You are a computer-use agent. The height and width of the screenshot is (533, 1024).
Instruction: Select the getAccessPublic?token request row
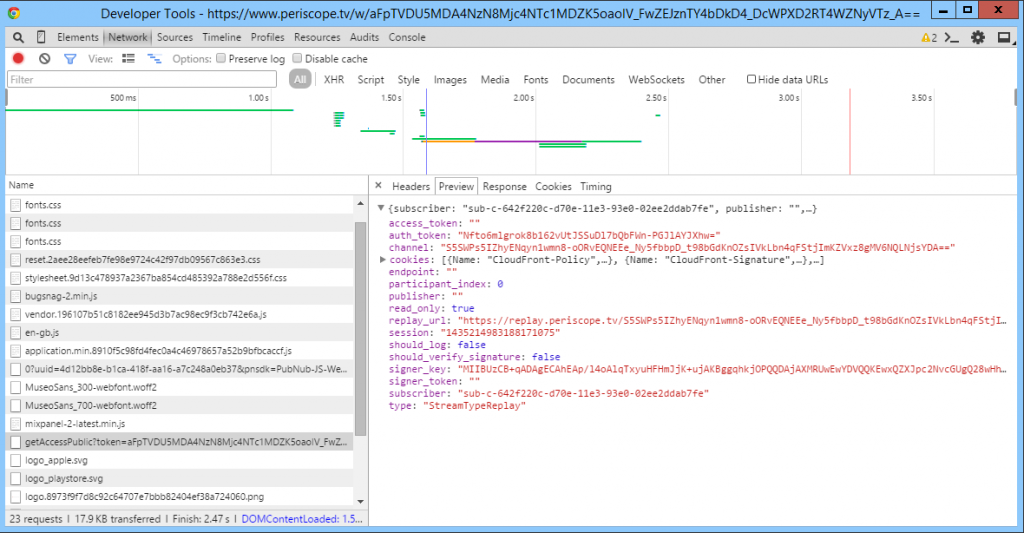180,442
